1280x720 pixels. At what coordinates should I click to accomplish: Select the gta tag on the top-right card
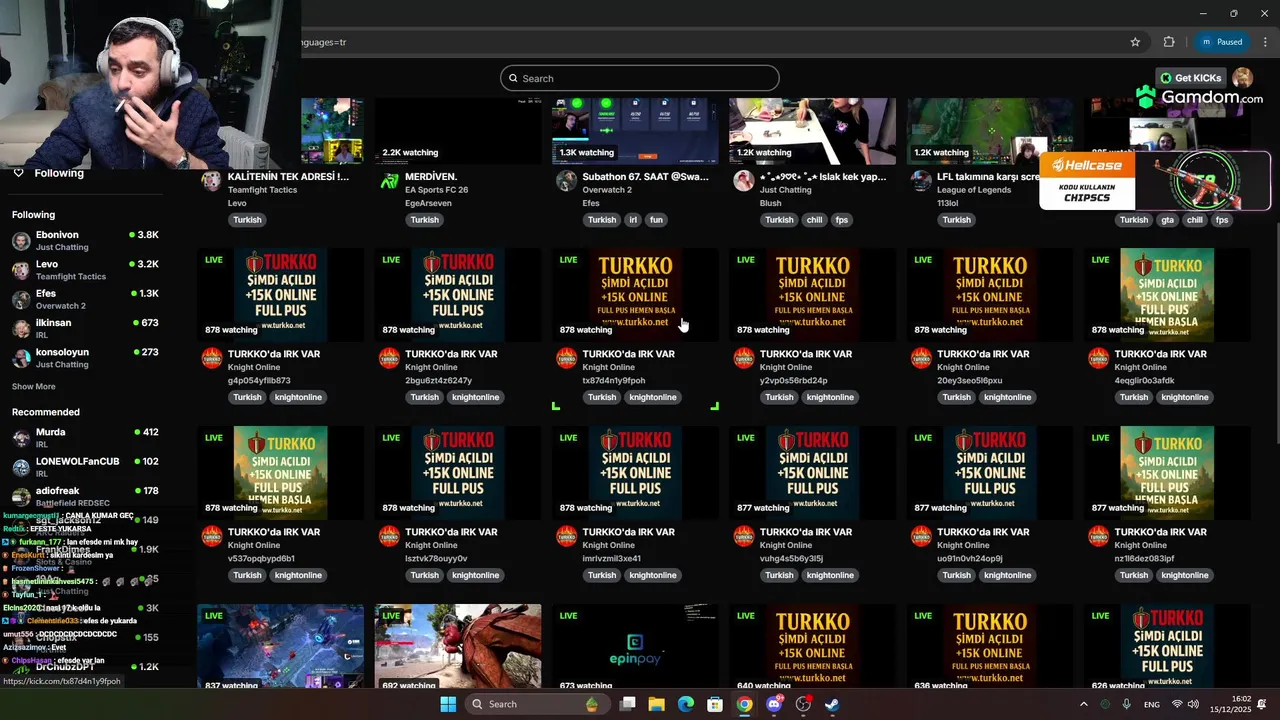click(1167, 220)
